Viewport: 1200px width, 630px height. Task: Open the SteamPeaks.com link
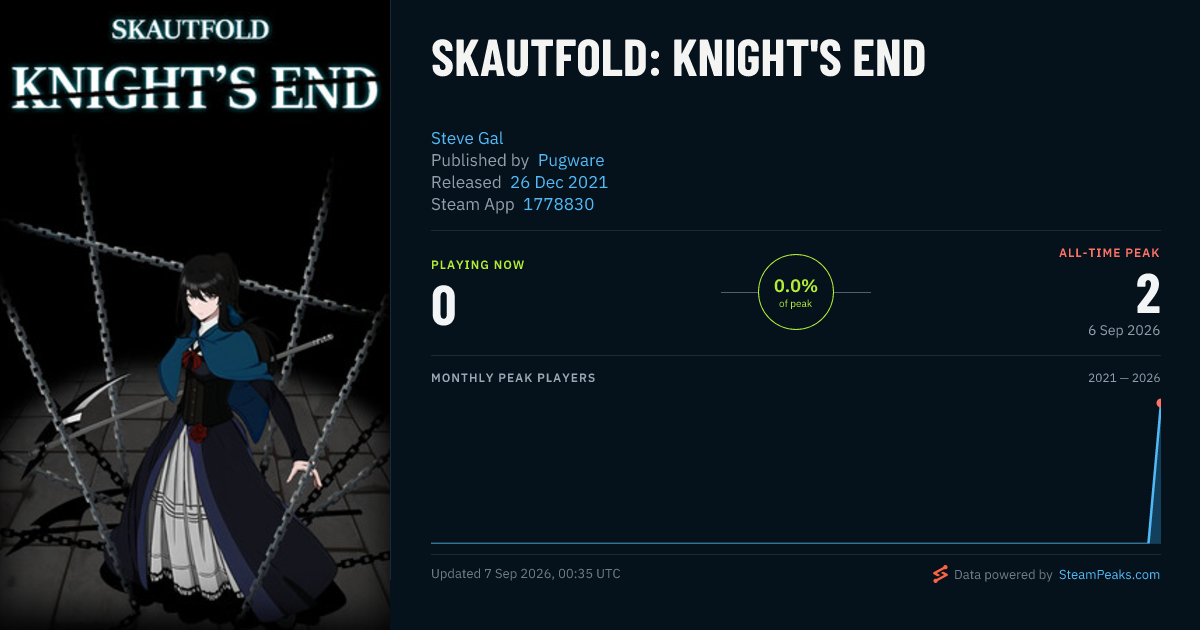(1109, 575)
